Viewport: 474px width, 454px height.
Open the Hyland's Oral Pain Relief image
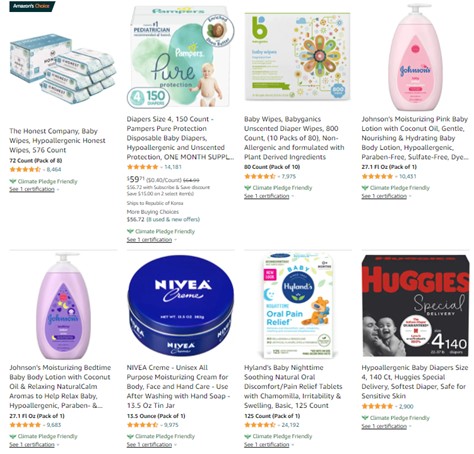point(298,306)
